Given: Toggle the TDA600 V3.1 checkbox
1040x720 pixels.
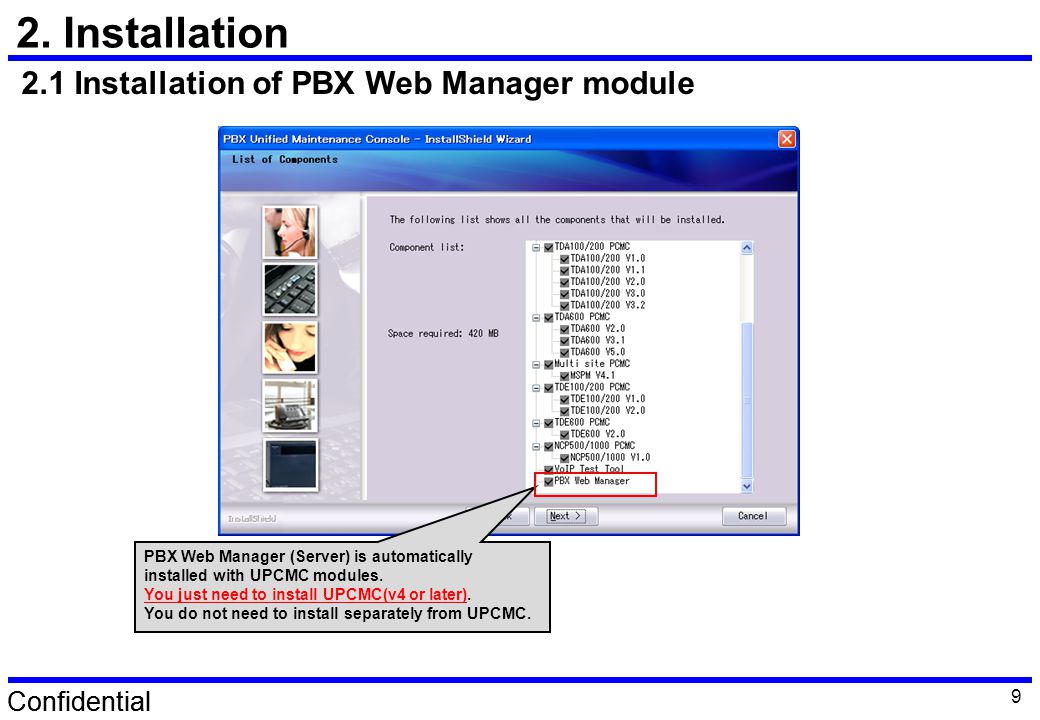Looking at the screenshot, I should pyautogui.click(x=564, y=341).
